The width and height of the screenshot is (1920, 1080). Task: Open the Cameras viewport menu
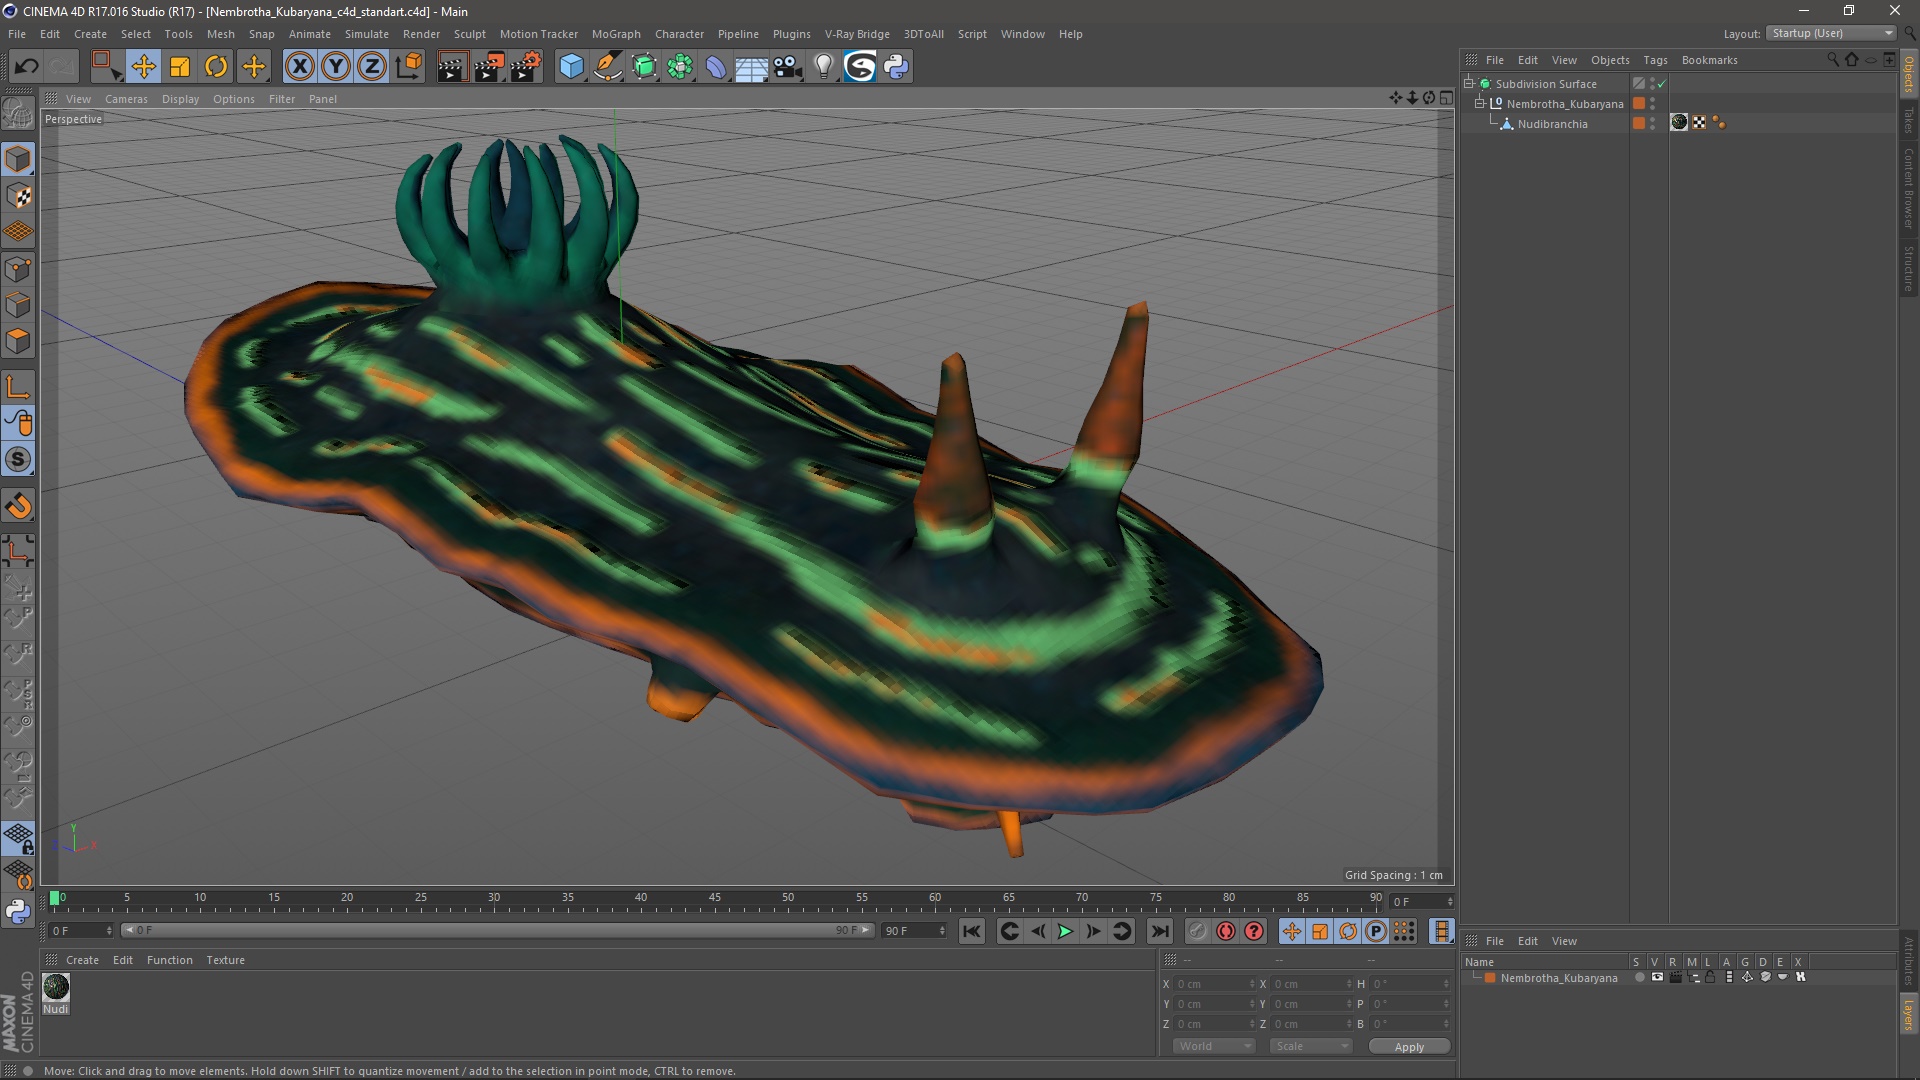click(x=126, y=99)
